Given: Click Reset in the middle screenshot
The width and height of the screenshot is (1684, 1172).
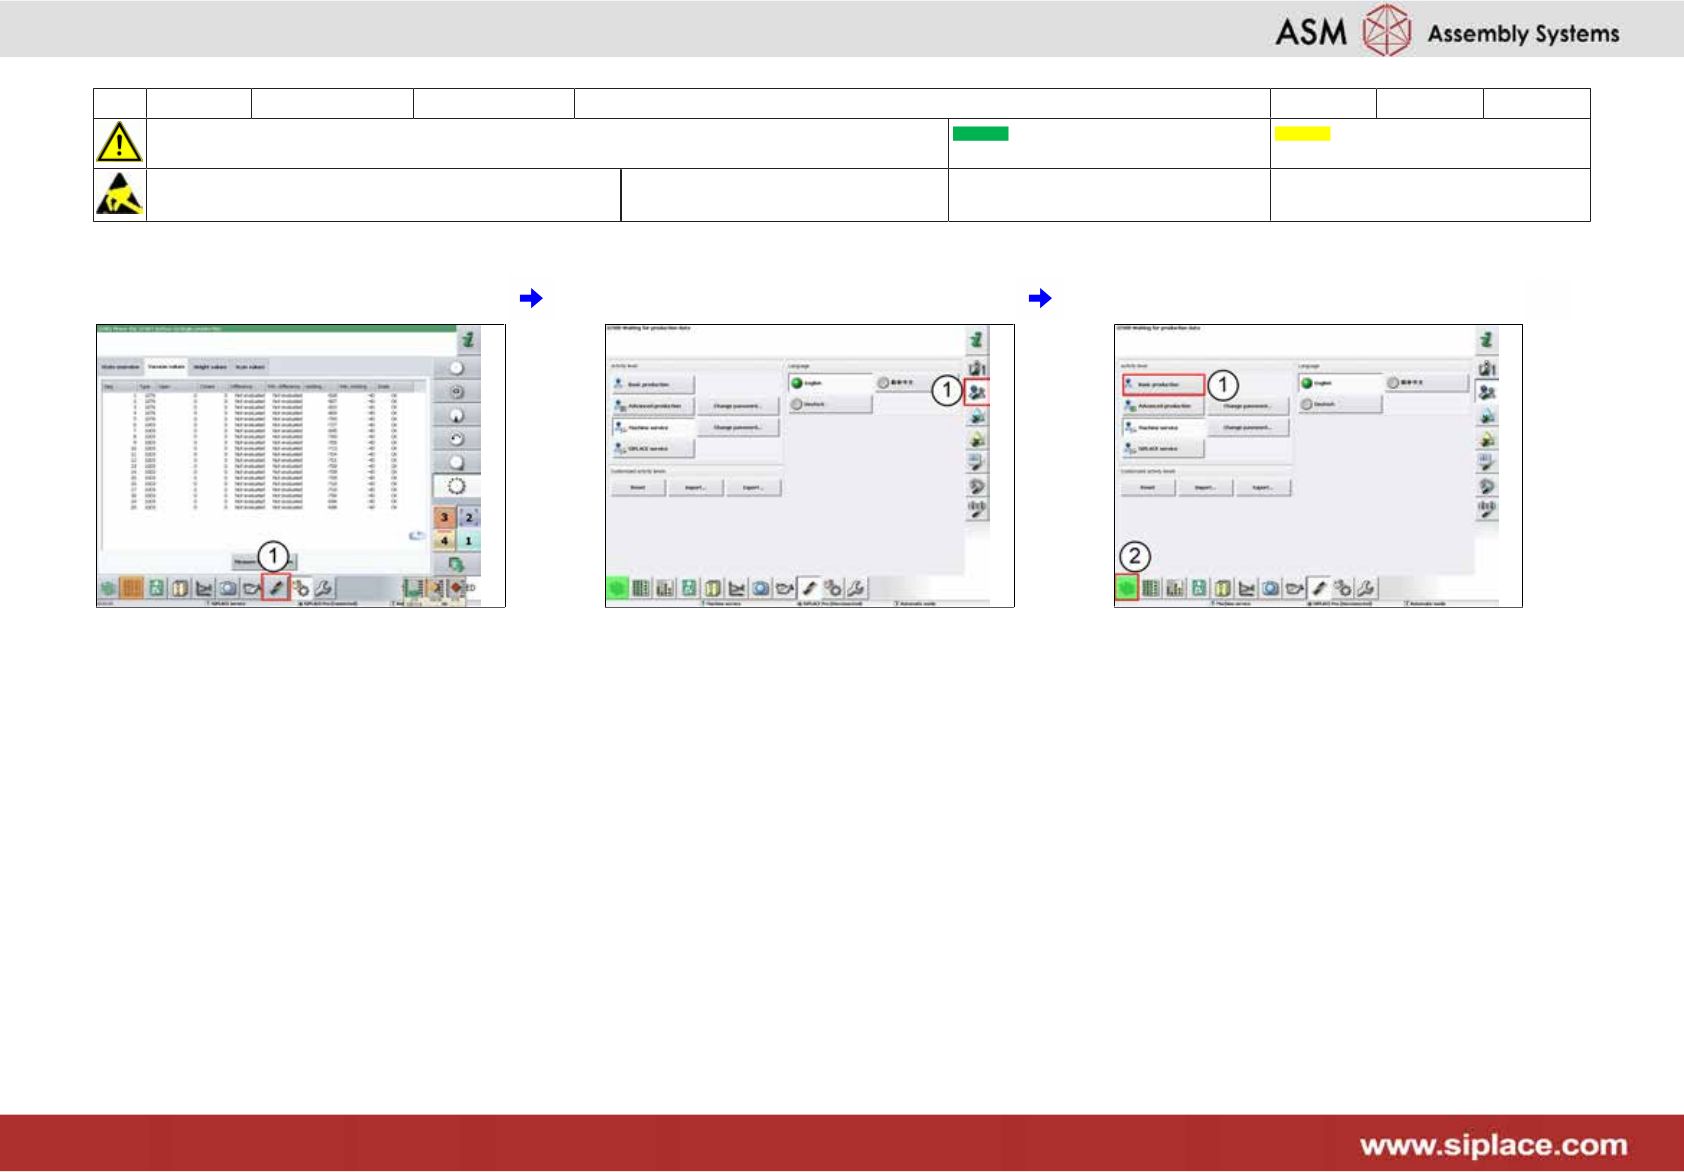Looking at the screenshot, I should click(639, 487).
